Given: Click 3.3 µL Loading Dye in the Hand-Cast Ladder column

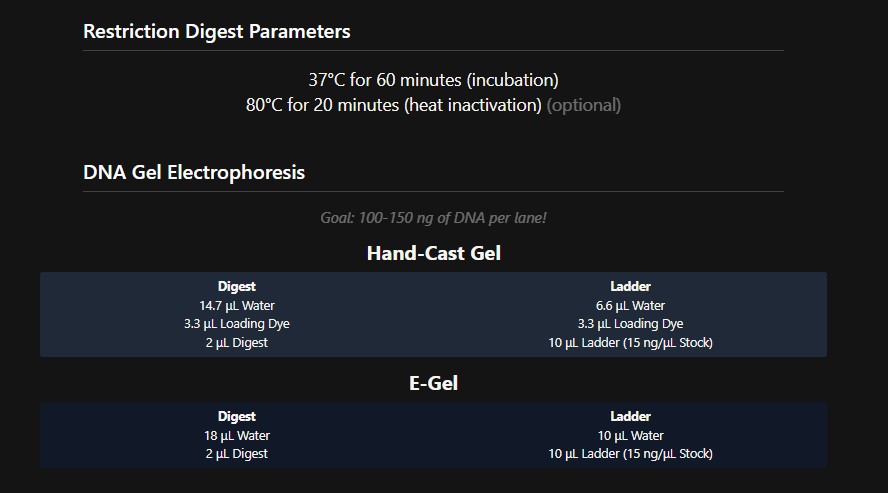Looking at the screenshot, I should click(x=630, y=324).
